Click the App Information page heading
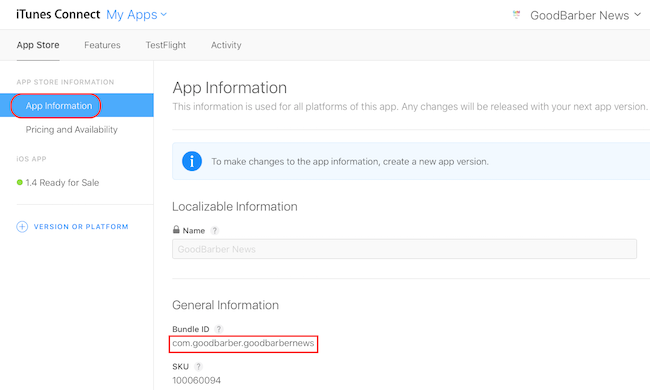Viewport: 650px width, 390px height. (230, 88)
